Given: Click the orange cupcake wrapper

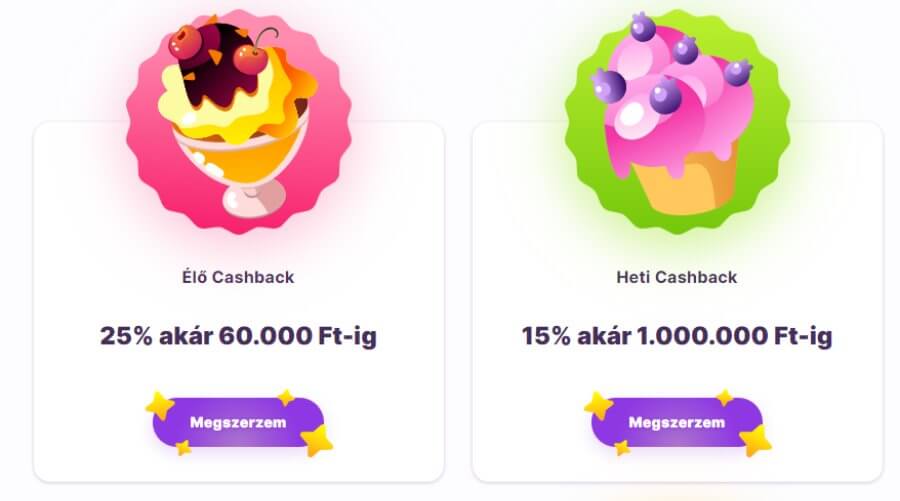Looking at the screenshot, I should (684, 182).
